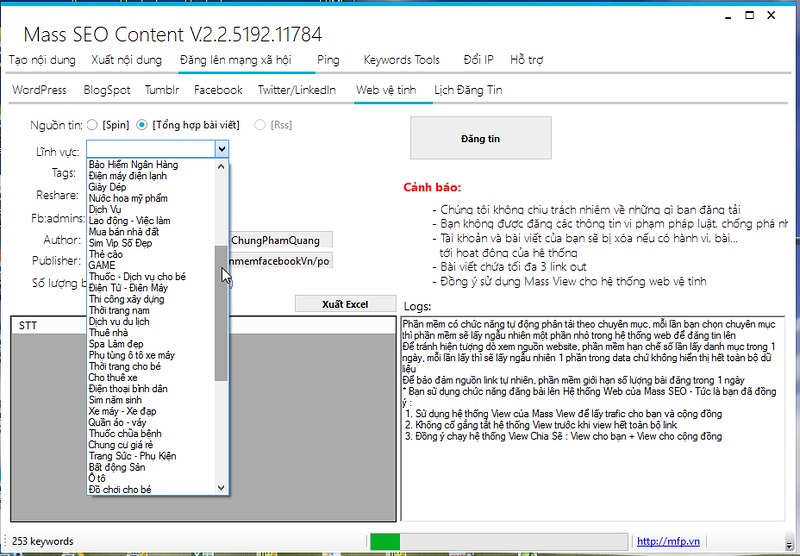Pick Thuốc - Dịch vụ cho bé
Screen dimensions: 800x556
[x=137, y=277]
